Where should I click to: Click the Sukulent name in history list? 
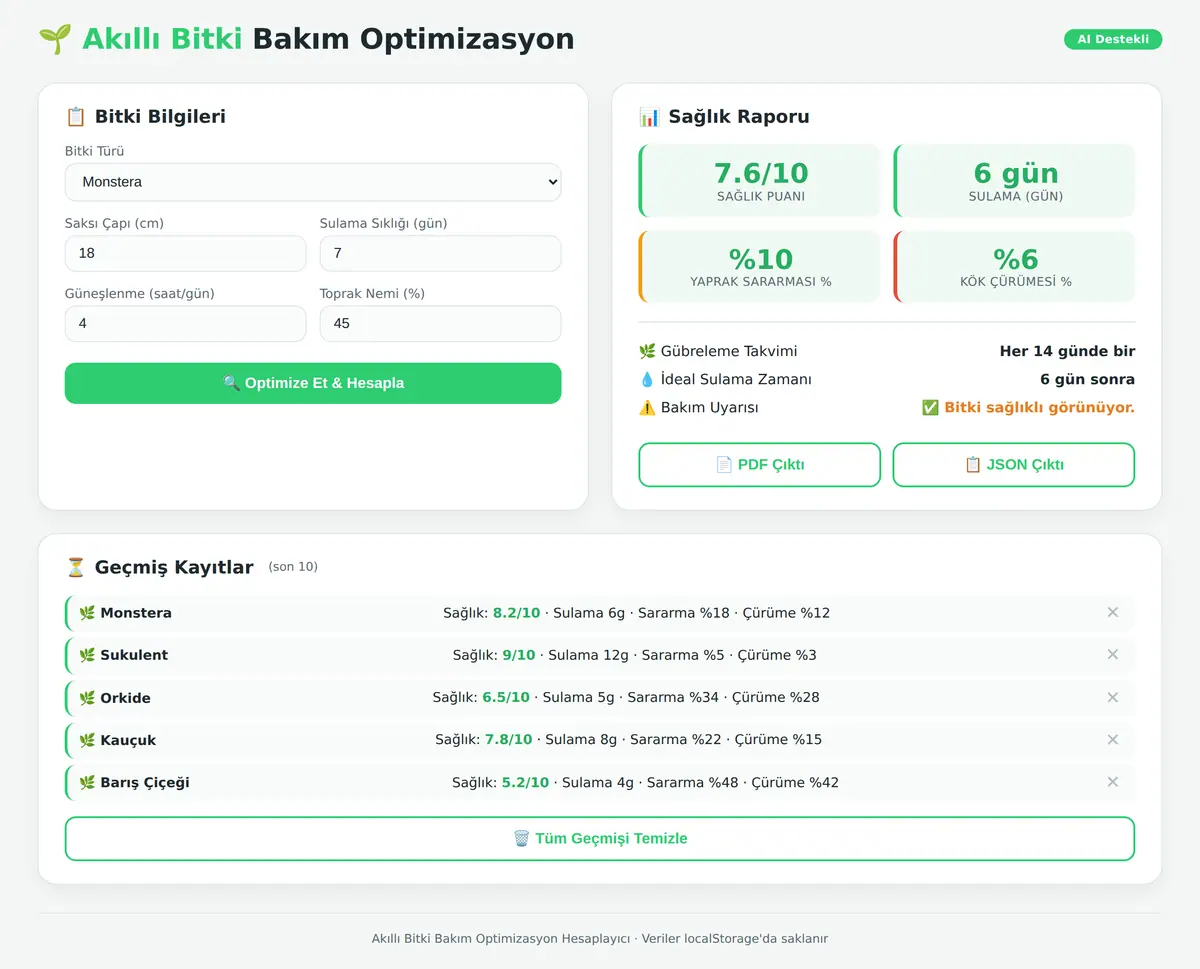pos(134,655)
